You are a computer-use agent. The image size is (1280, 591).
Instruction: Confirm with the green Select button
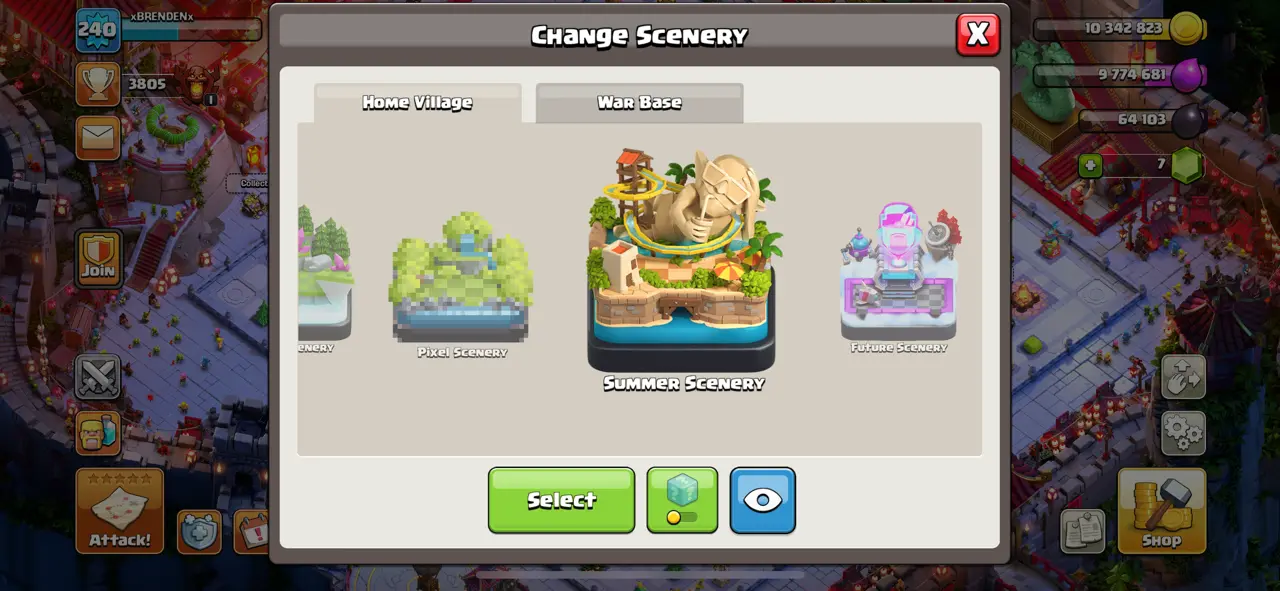point(561,500)
